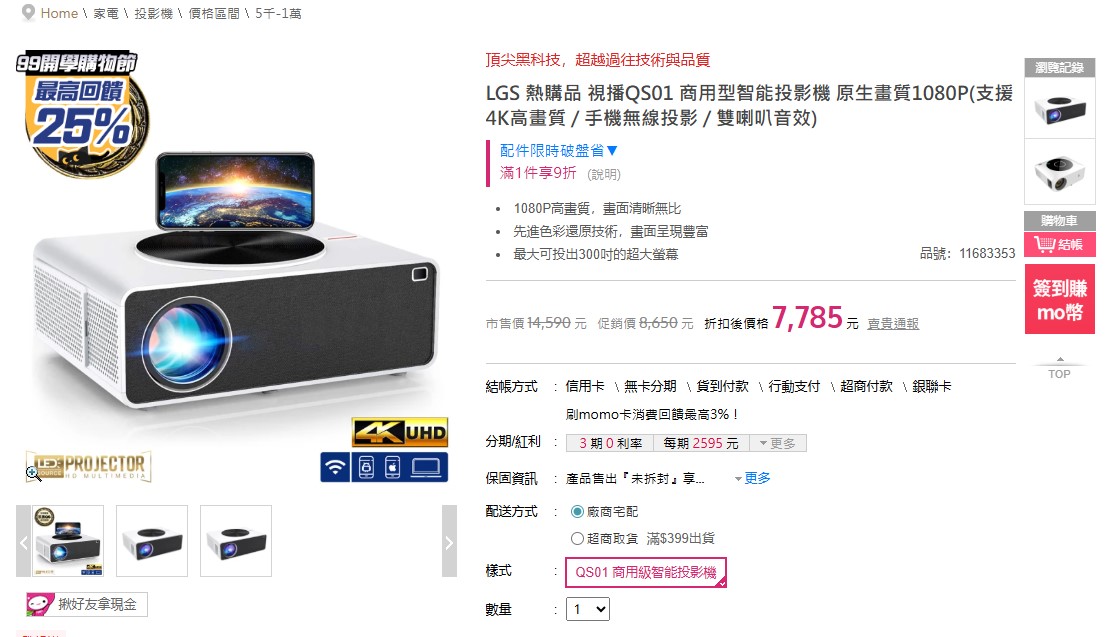Click the TOP arrow to return upward

point(1060,369)
